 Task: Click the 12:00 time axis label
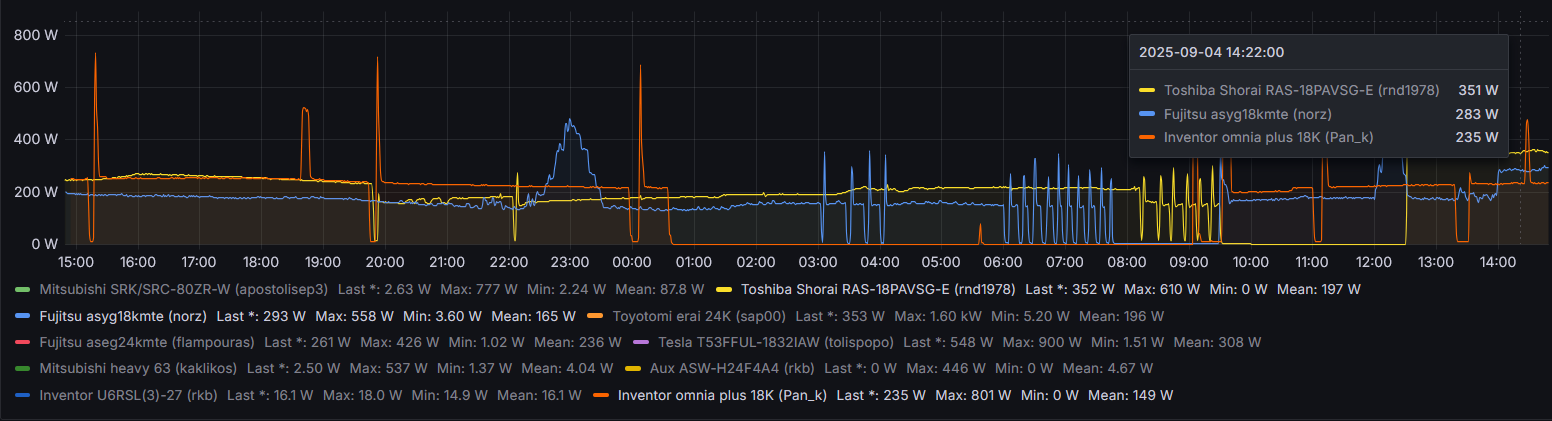click(1373, 262)
